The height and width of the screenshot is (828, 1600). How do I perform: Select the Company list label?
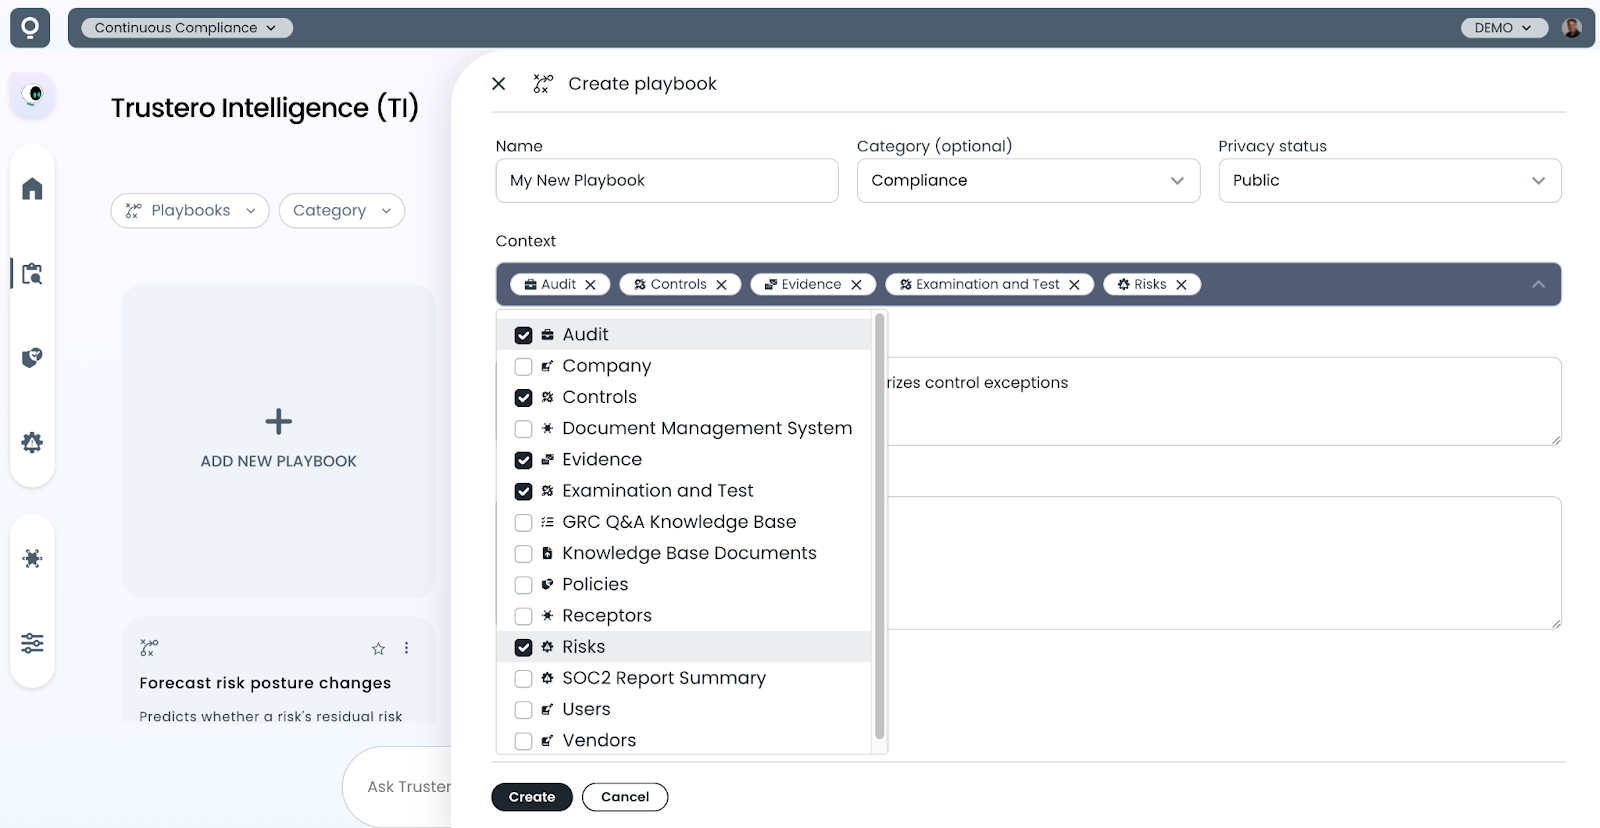coord(606,366)
